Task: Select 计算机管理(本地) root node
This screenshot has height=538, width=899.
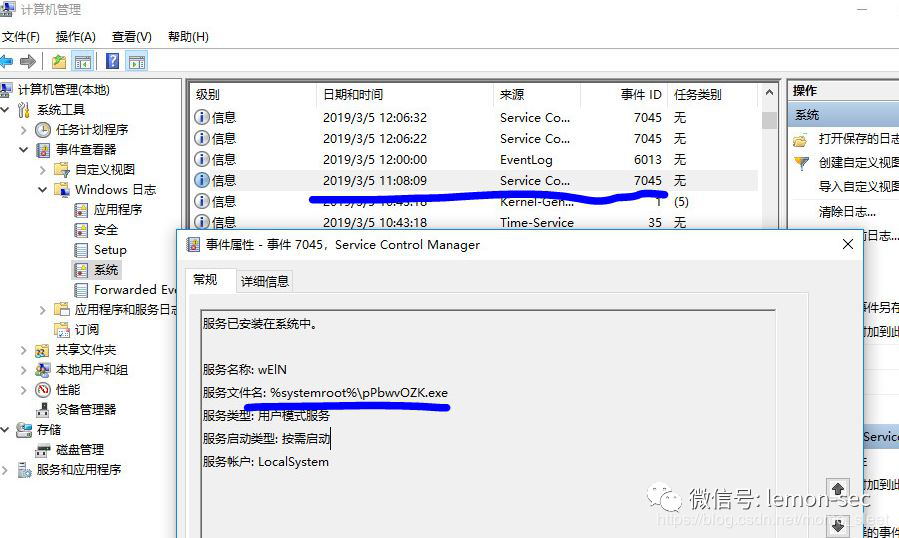Action: tap(63, 89)
